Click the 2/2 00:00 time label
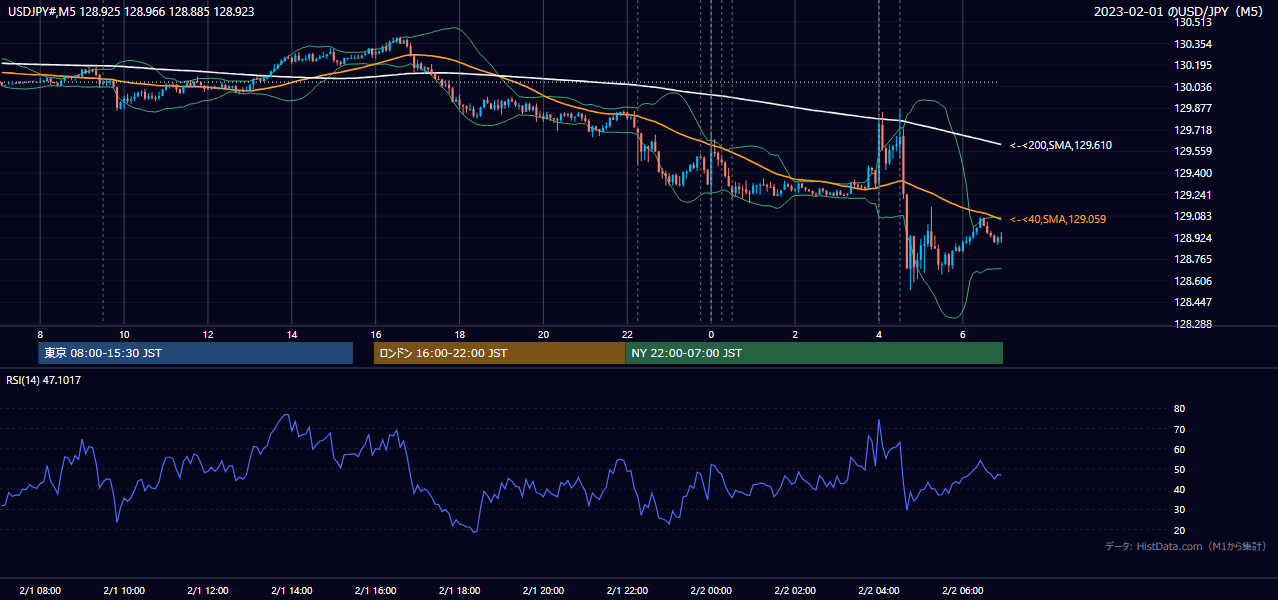 click(712, 590)
